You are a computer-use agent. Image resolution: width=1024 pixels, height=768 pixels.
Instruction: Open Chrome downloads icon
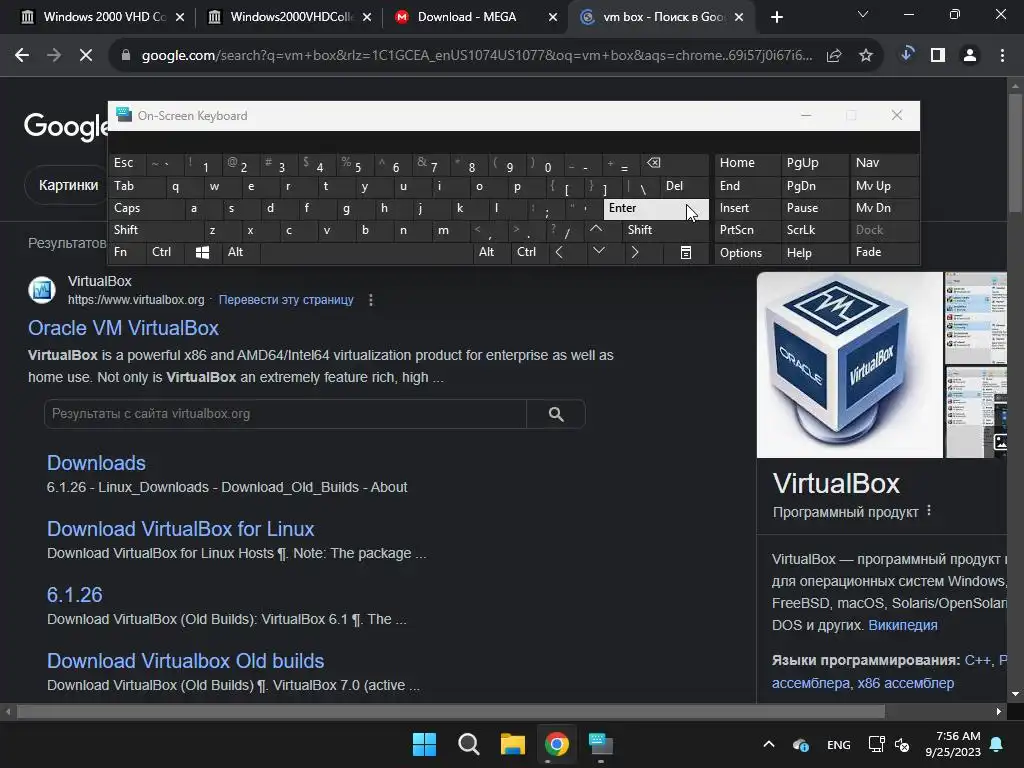click(x=906, y=55)
